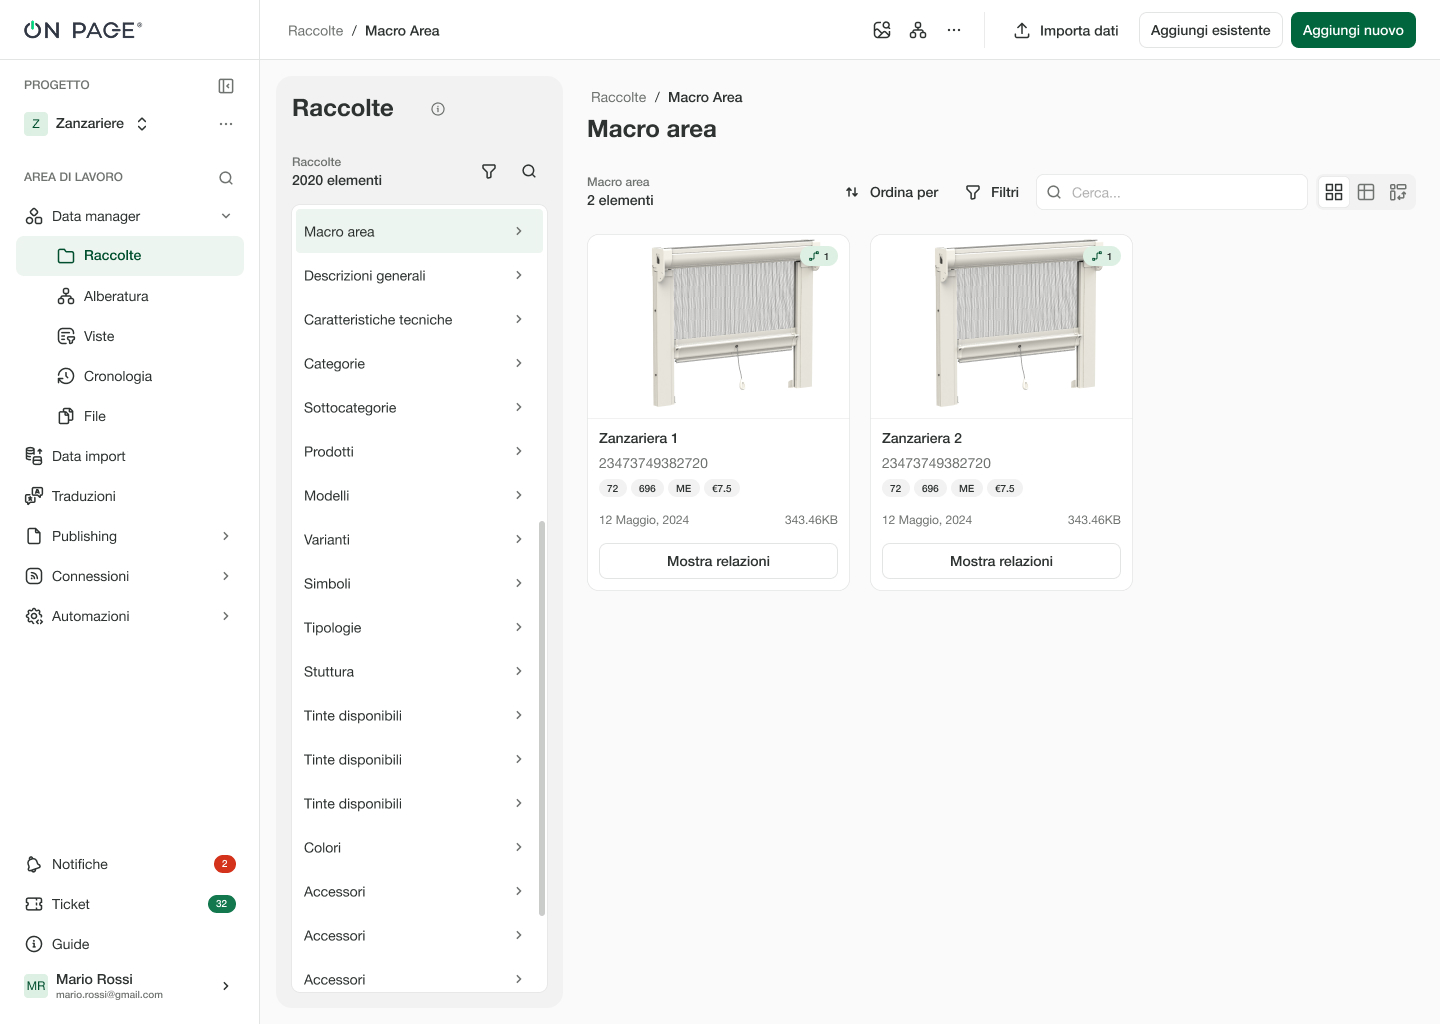Open the hierarchy tree icon in header
This screenshot has height=1024, width=1440.
pyautogui.click(x=918, y=30)
